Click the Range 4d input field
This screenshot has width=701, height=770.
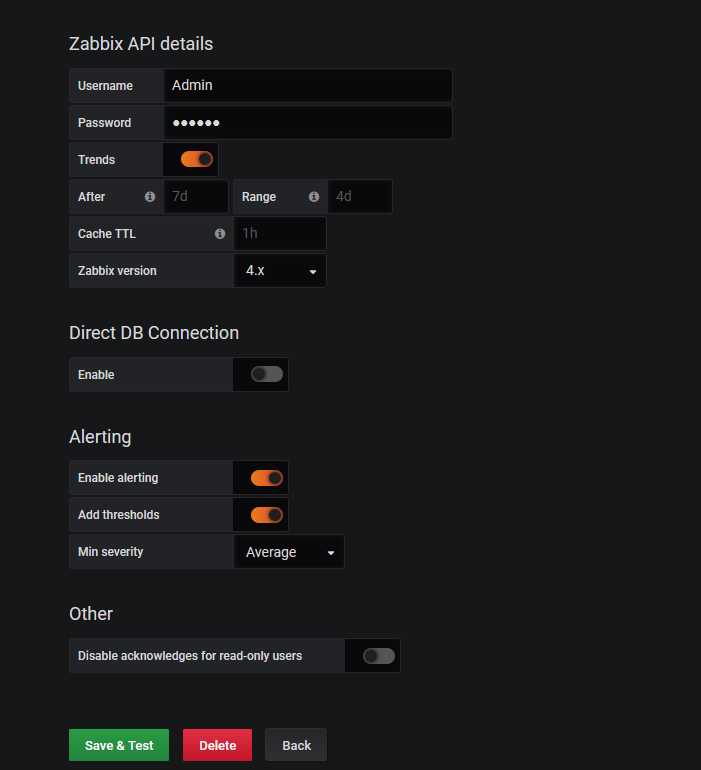tap(360, 196)
